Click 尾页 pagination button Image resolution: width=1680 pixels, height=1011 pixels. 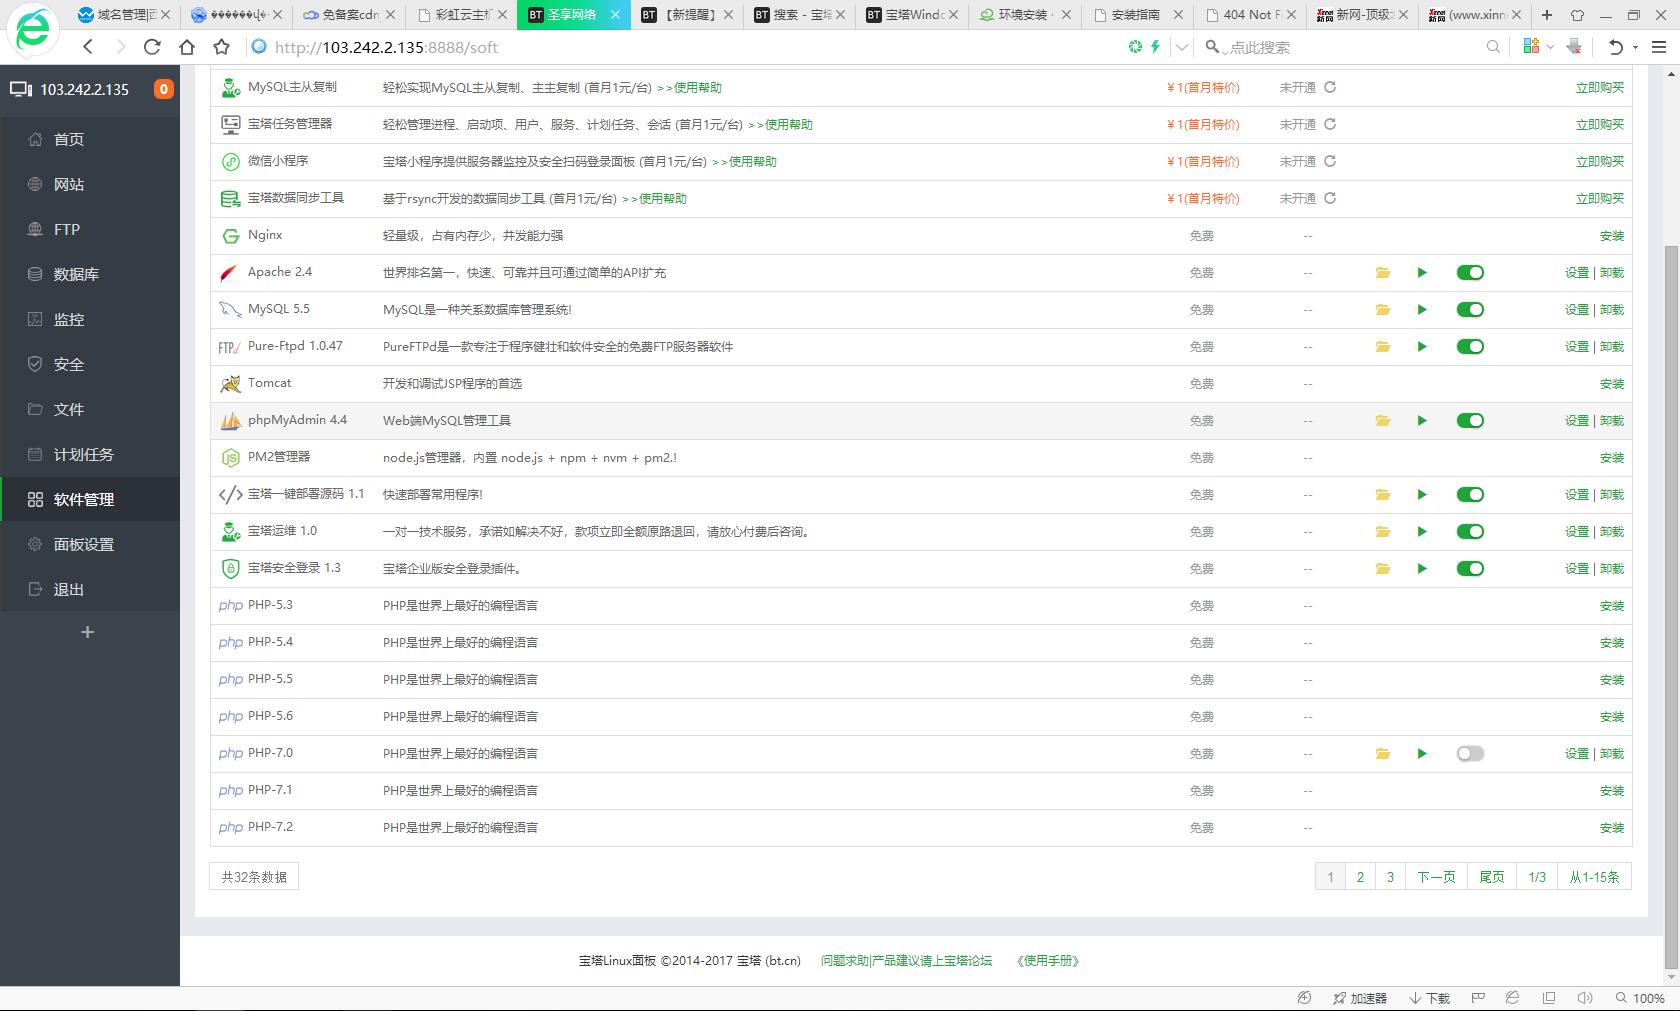tap(1492, 877)
